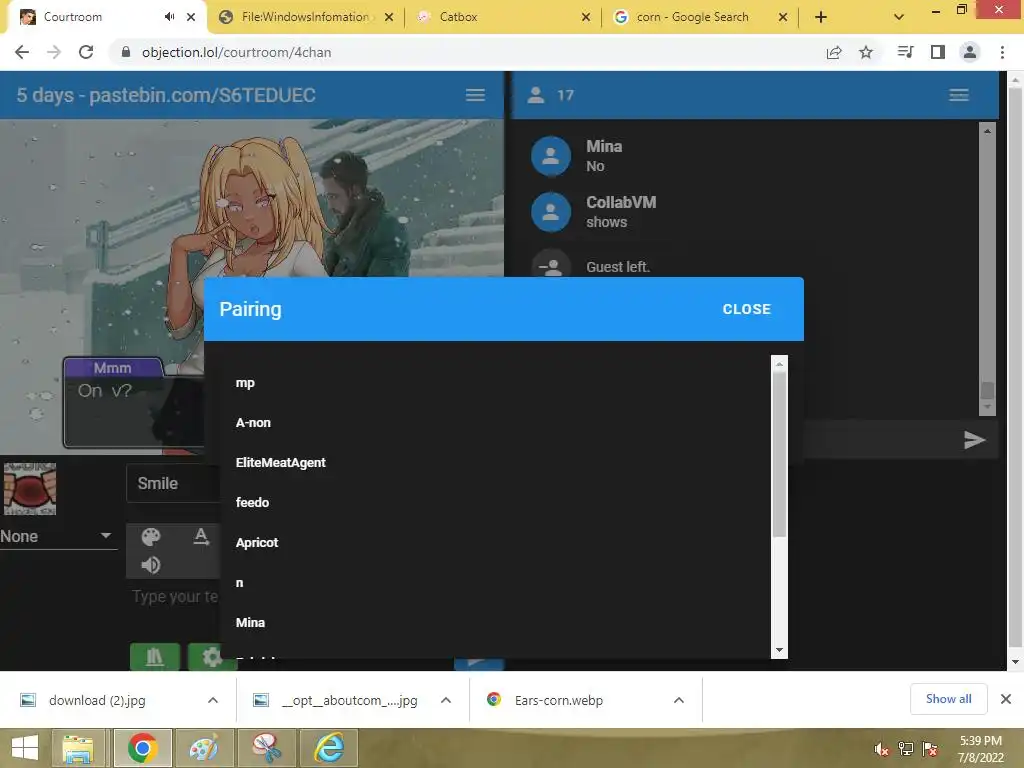Expand options for download (2).jpg
The image size is (1024, 768).
tap(213, 700)
